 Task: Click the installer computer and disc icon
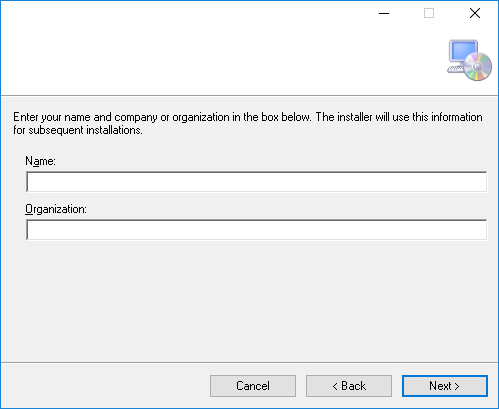pos(469,60)
